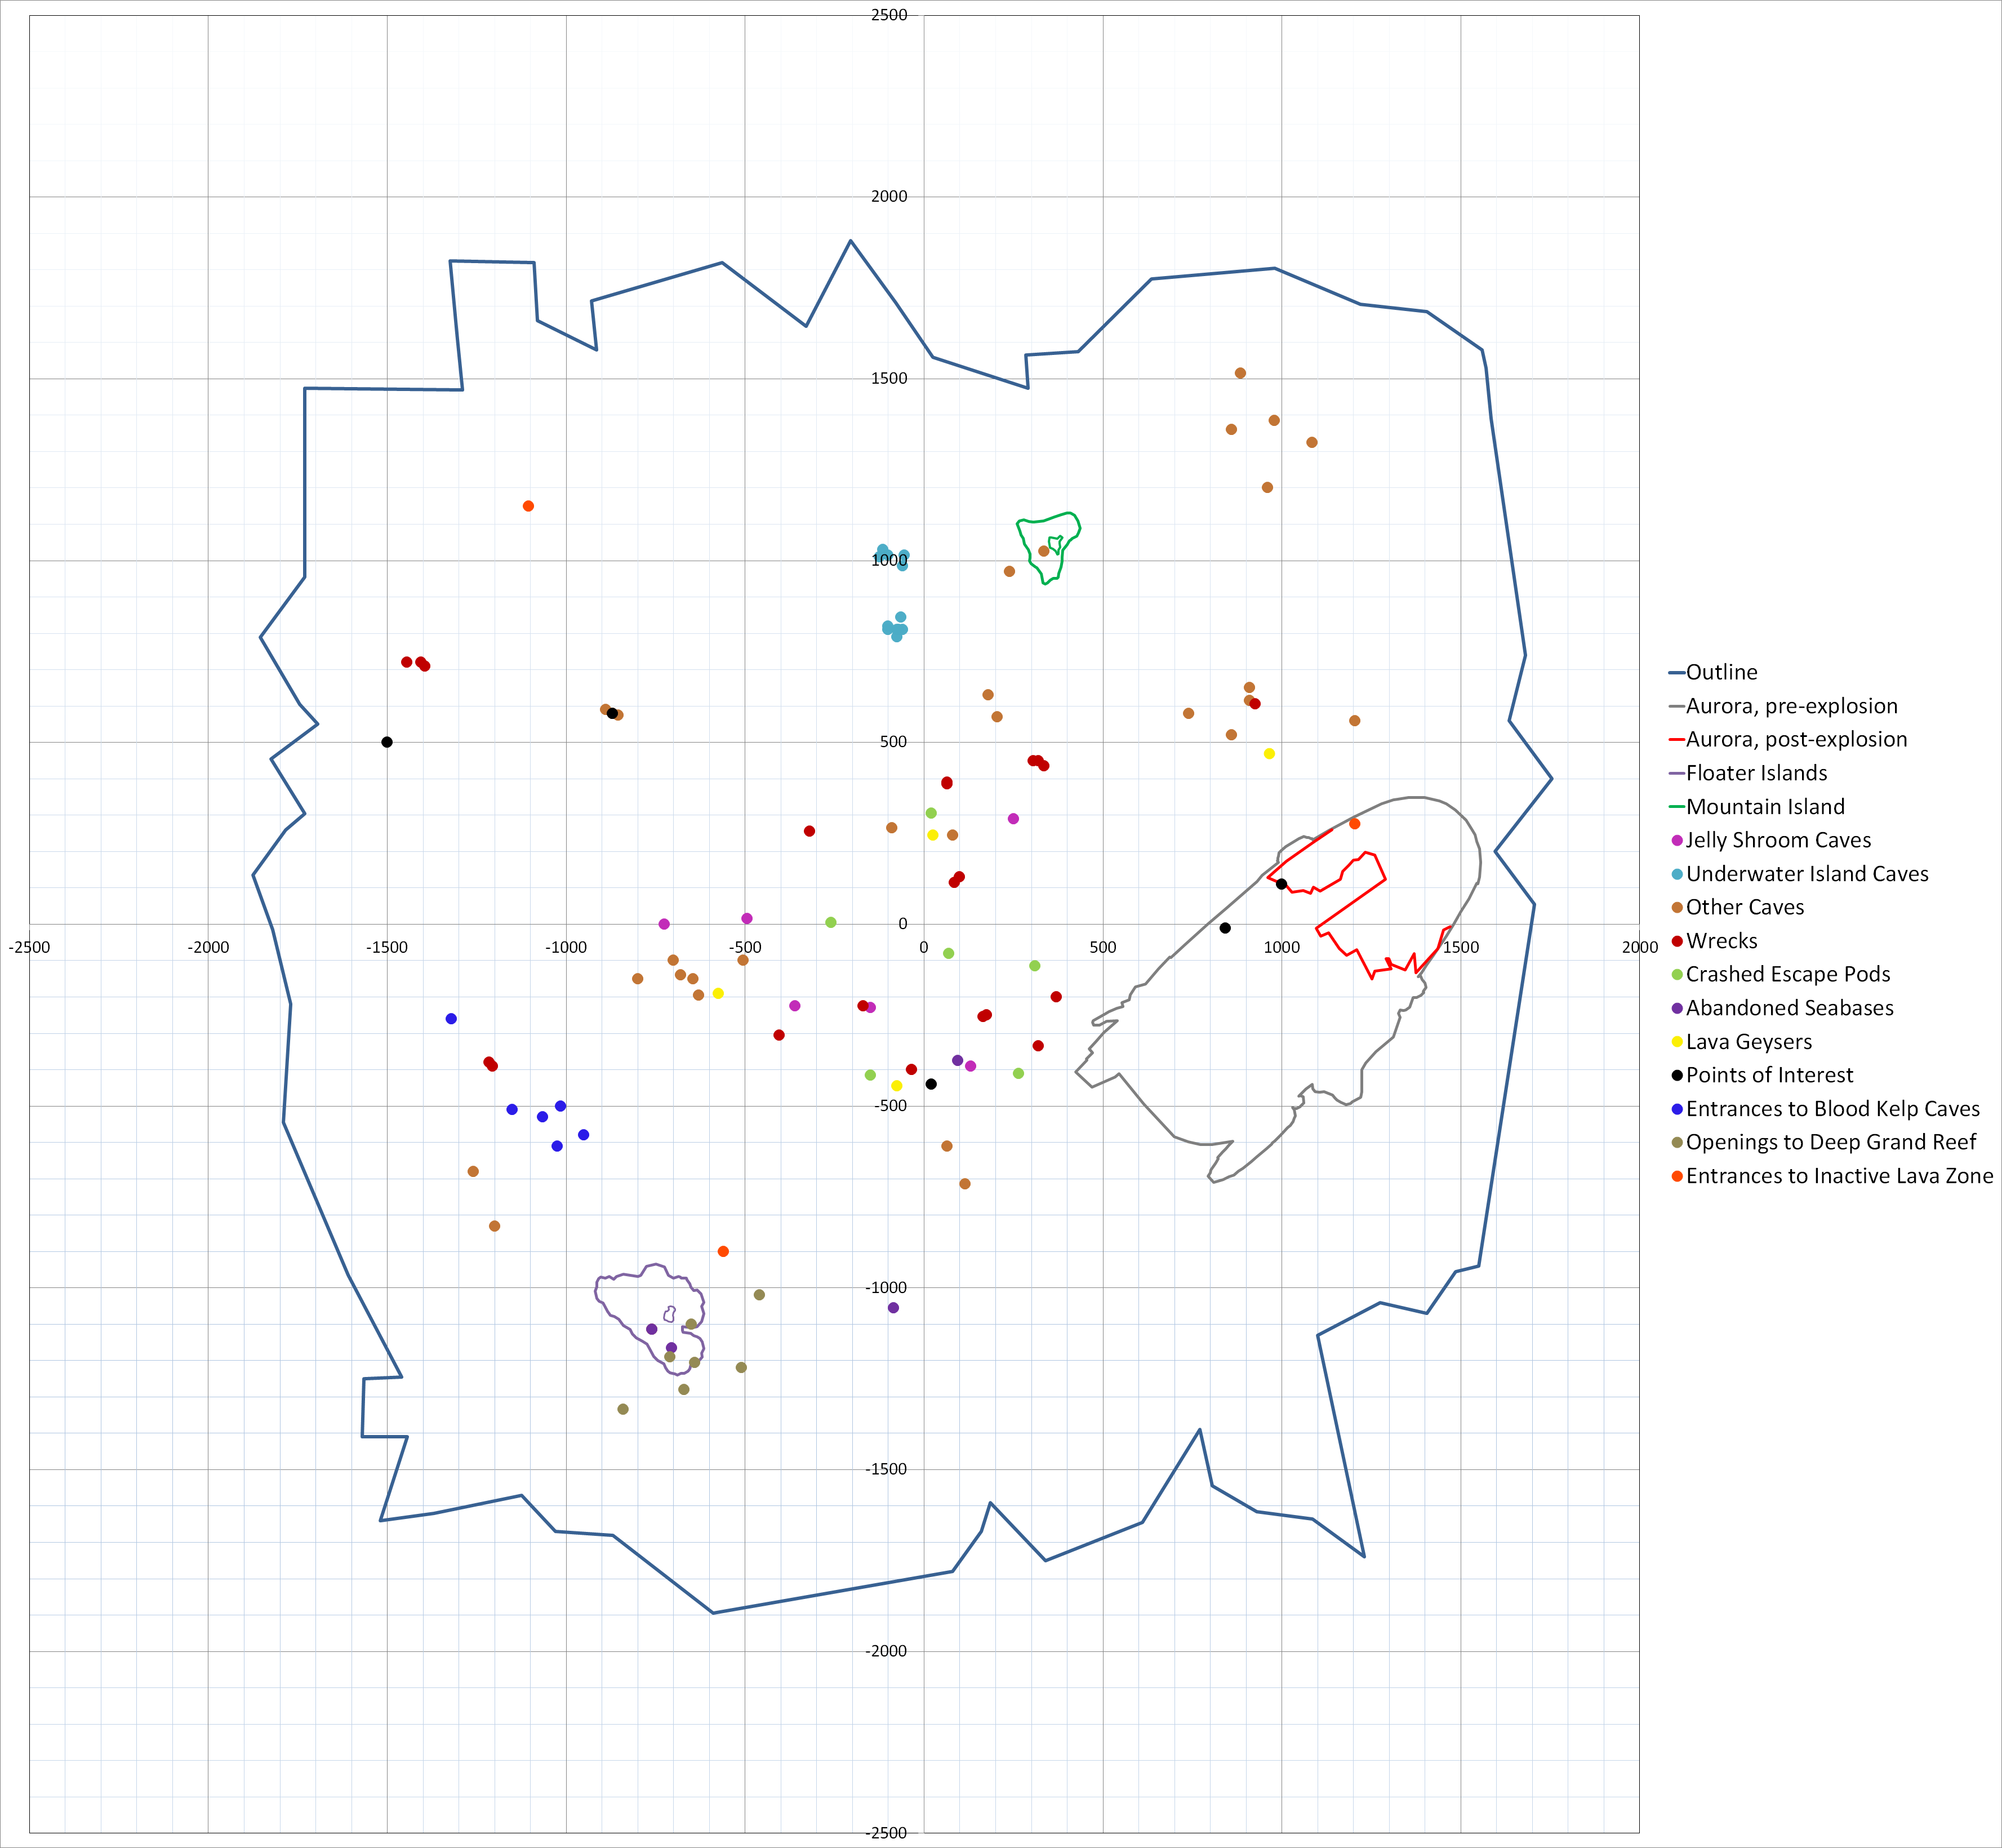This screenshot has height=1848, width=2002.
Task: Click the -1000 label on vertical axis
Action: pos(886,1287)
